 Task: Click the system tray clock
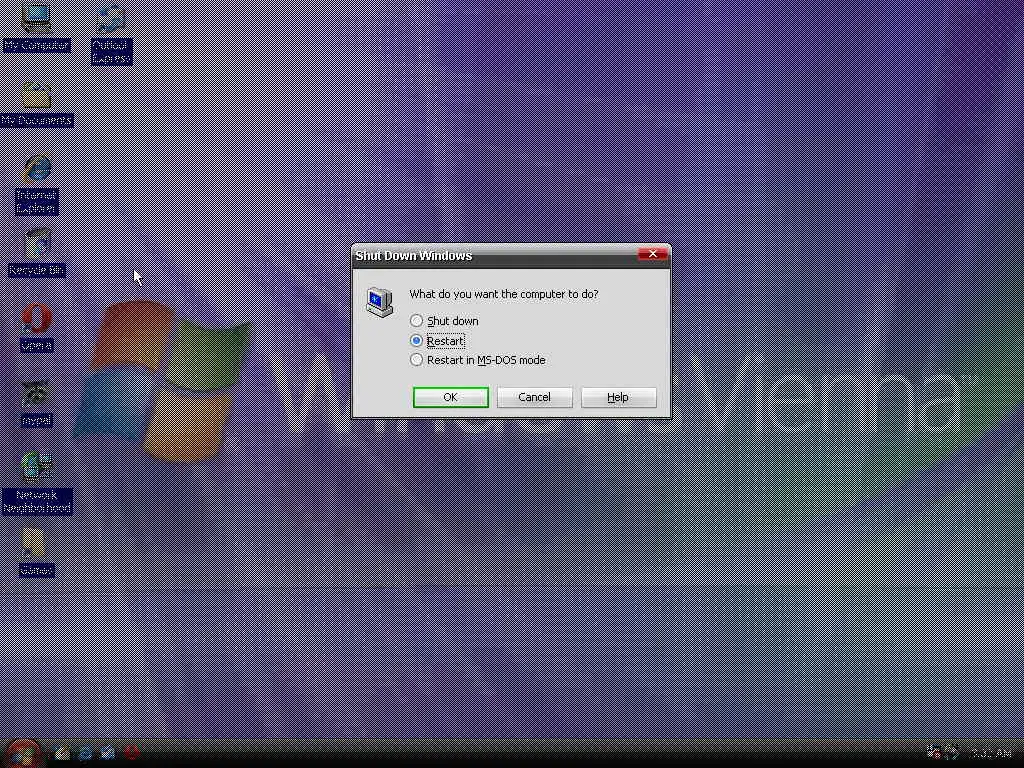coord(991,754)
